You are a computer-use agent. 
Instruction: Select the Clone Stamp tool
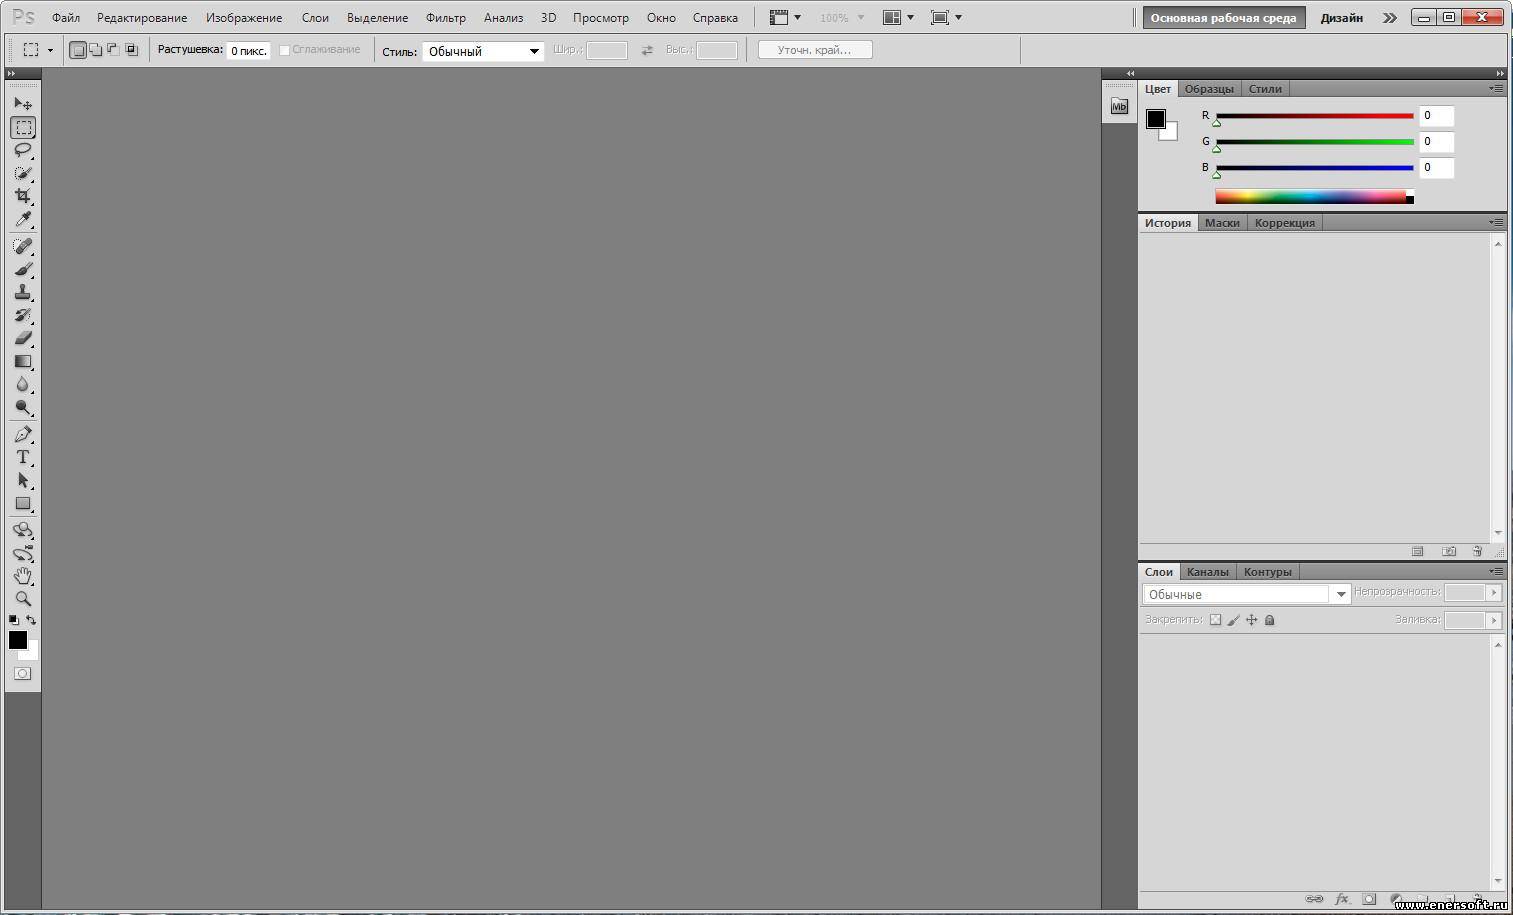pyautogui.click(x=23, y=292)
